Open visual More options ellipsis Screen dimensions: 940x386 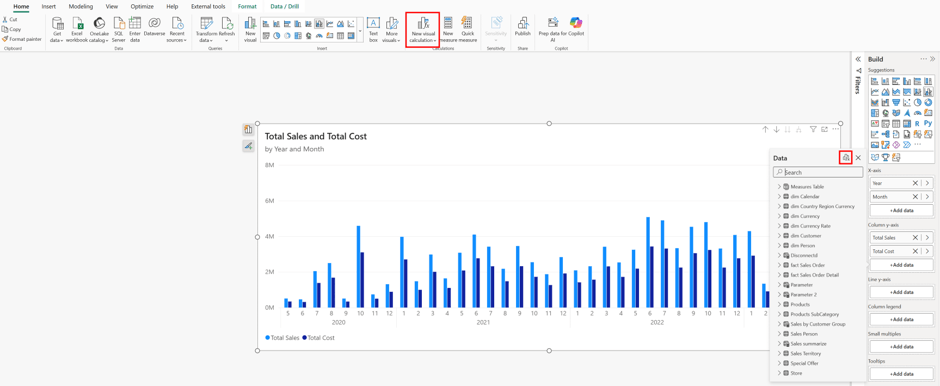pyautogui.click(x=836, y=129)
